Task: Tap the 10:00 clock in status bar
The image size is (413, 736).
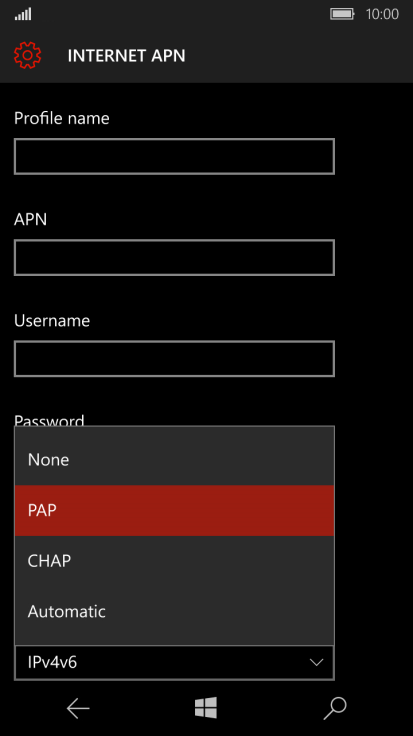Action: (x=382, y=14)
